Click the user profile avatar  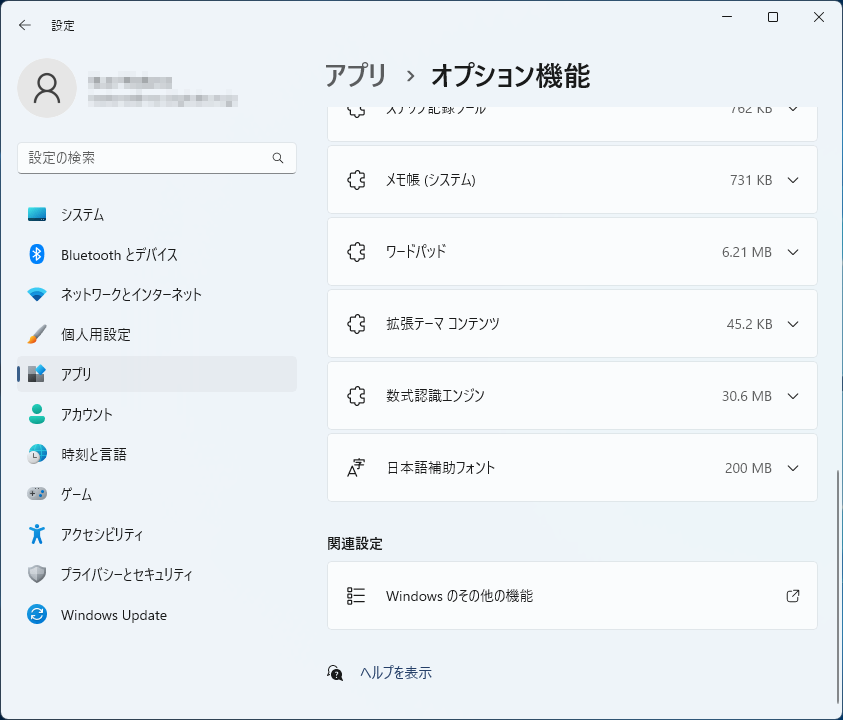coord(47,88)
